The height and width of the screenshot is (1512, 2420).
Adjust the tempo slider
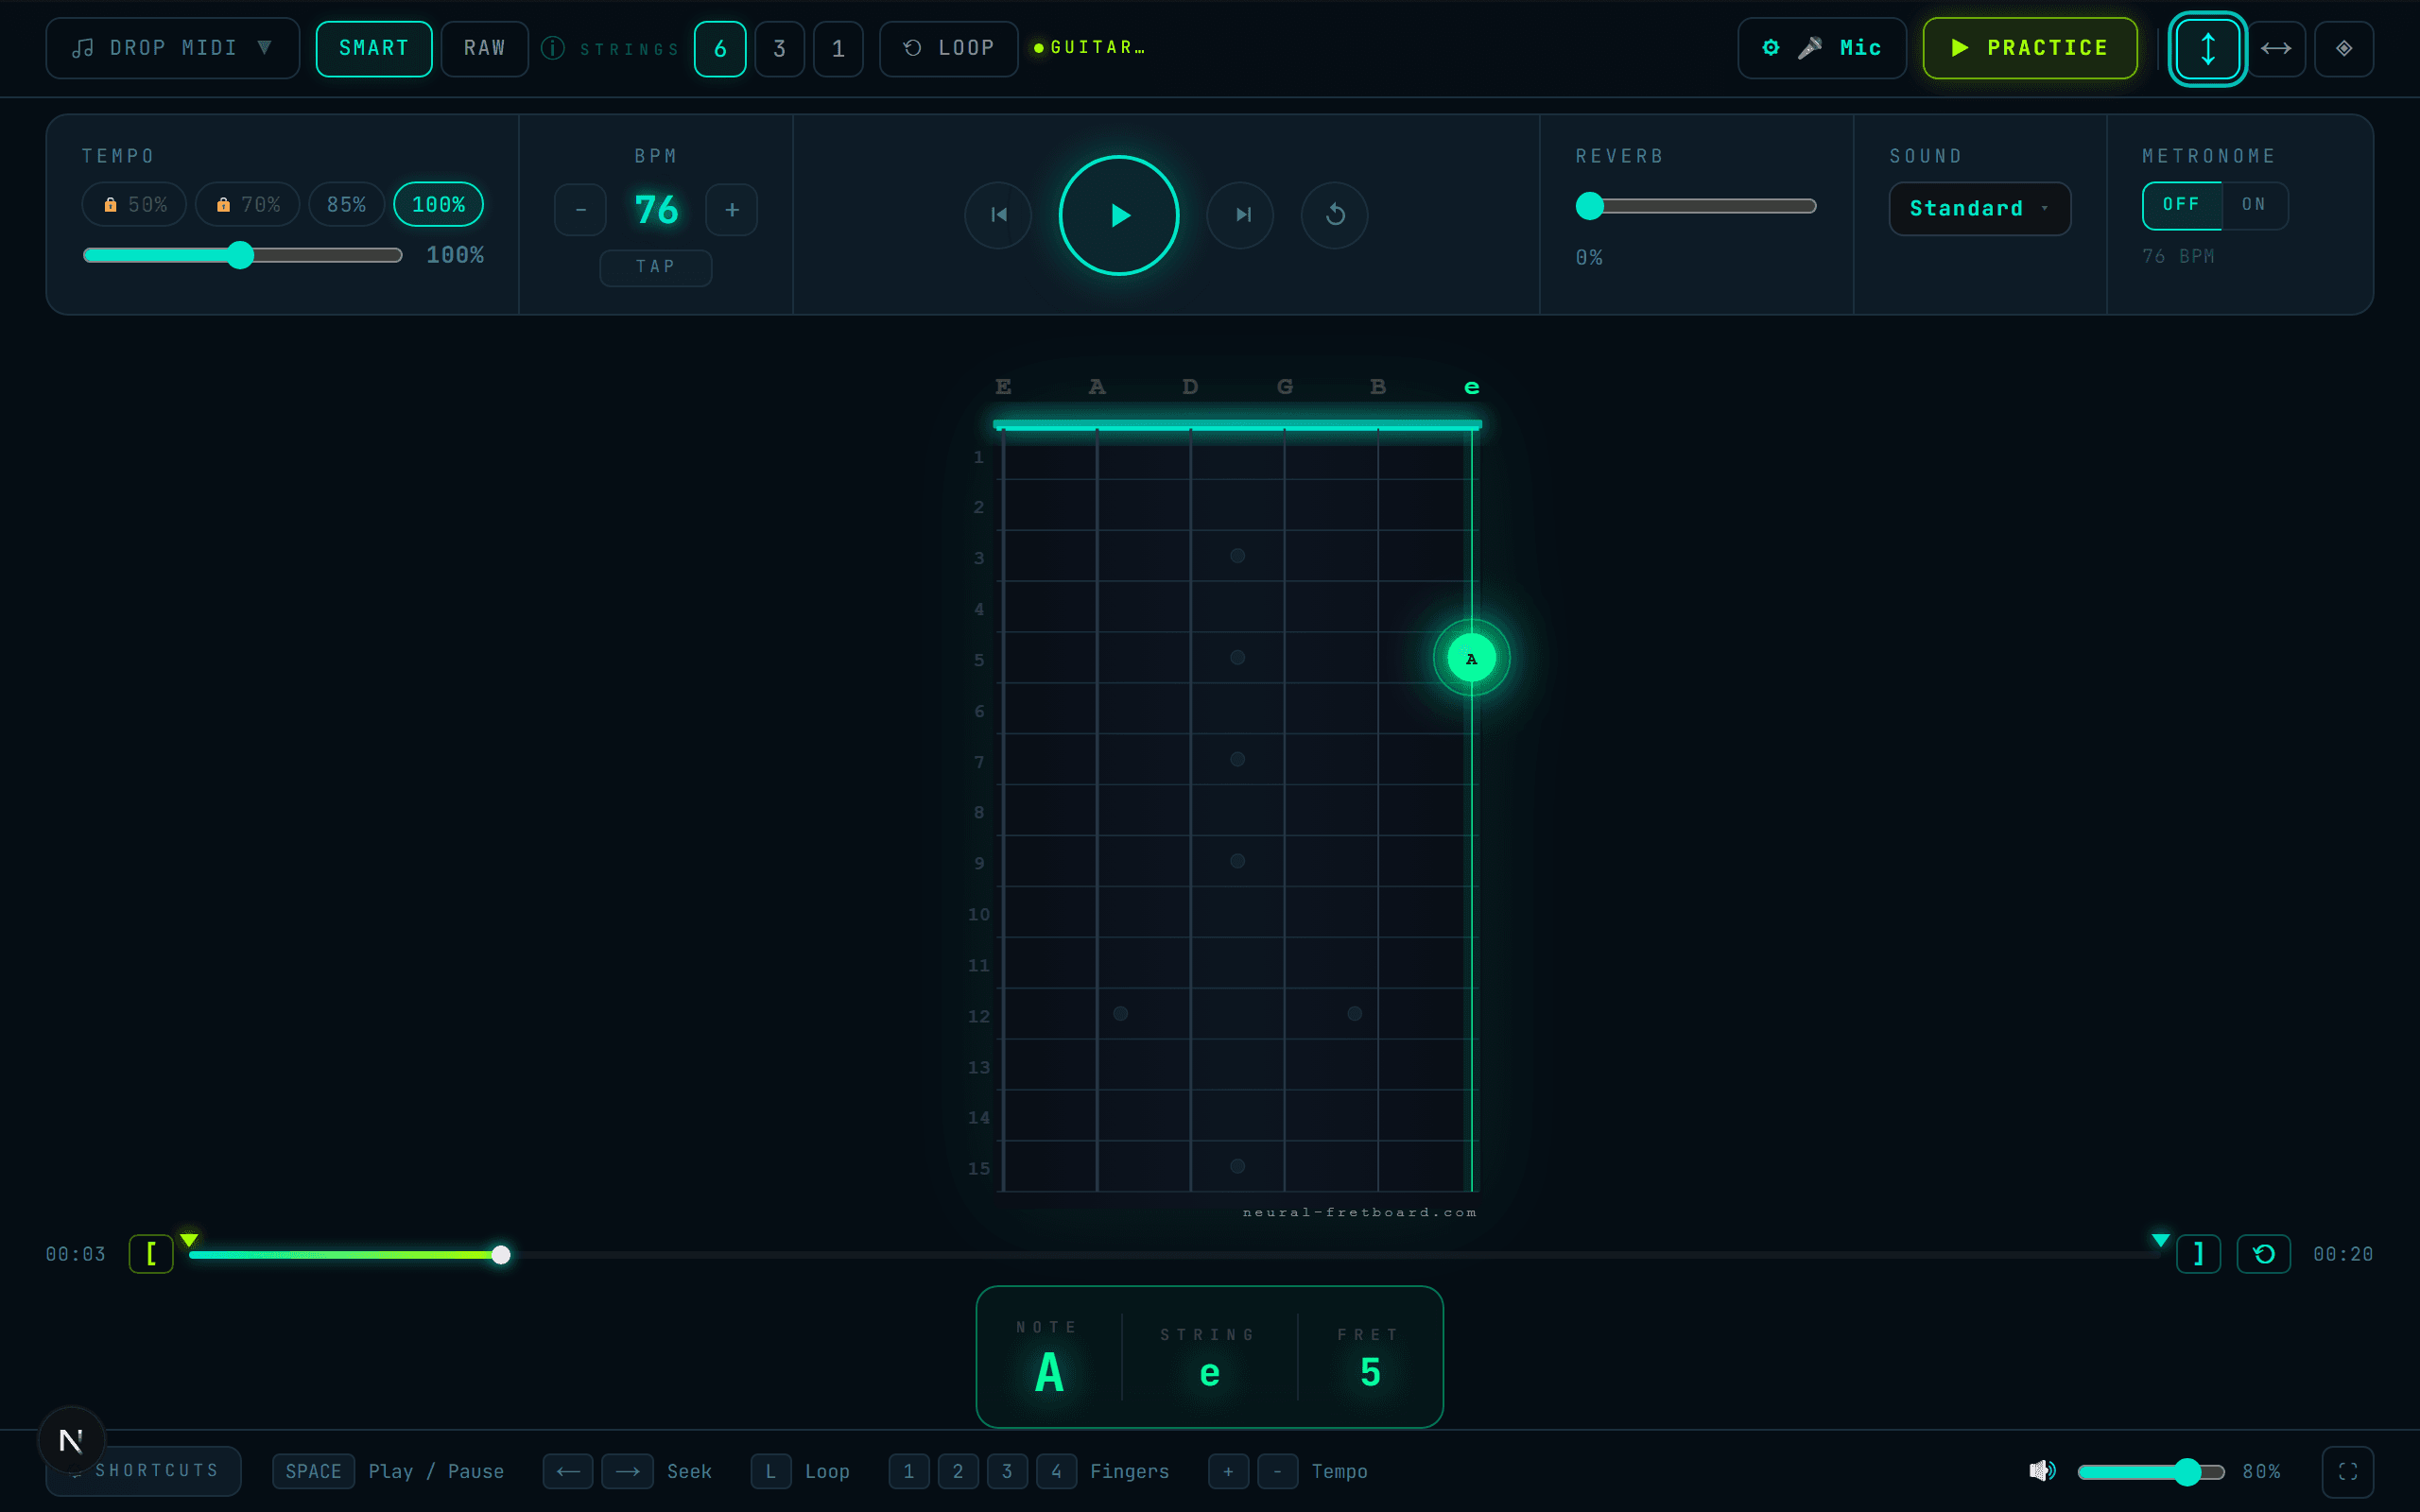[242, 255]
